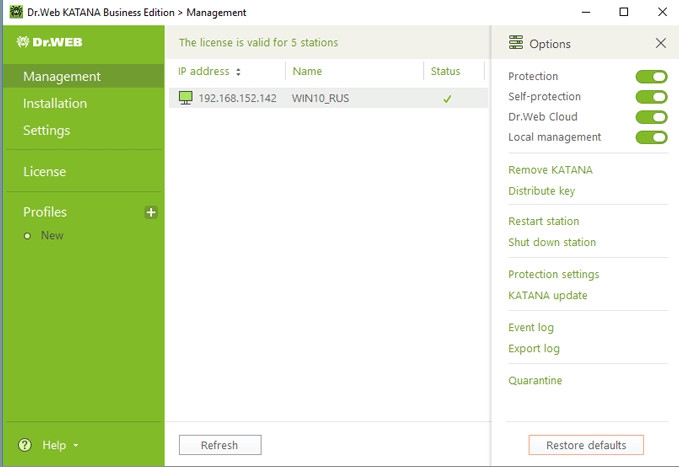
Task: Click the Self-protection label text
Action: coord(544,97)
